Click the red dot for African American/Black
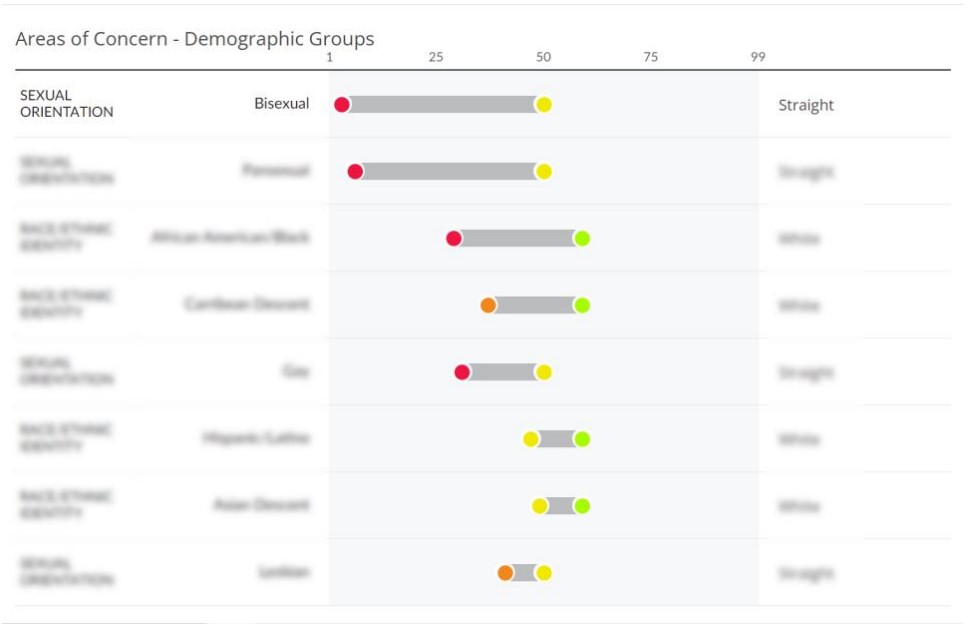 [454, 238]
